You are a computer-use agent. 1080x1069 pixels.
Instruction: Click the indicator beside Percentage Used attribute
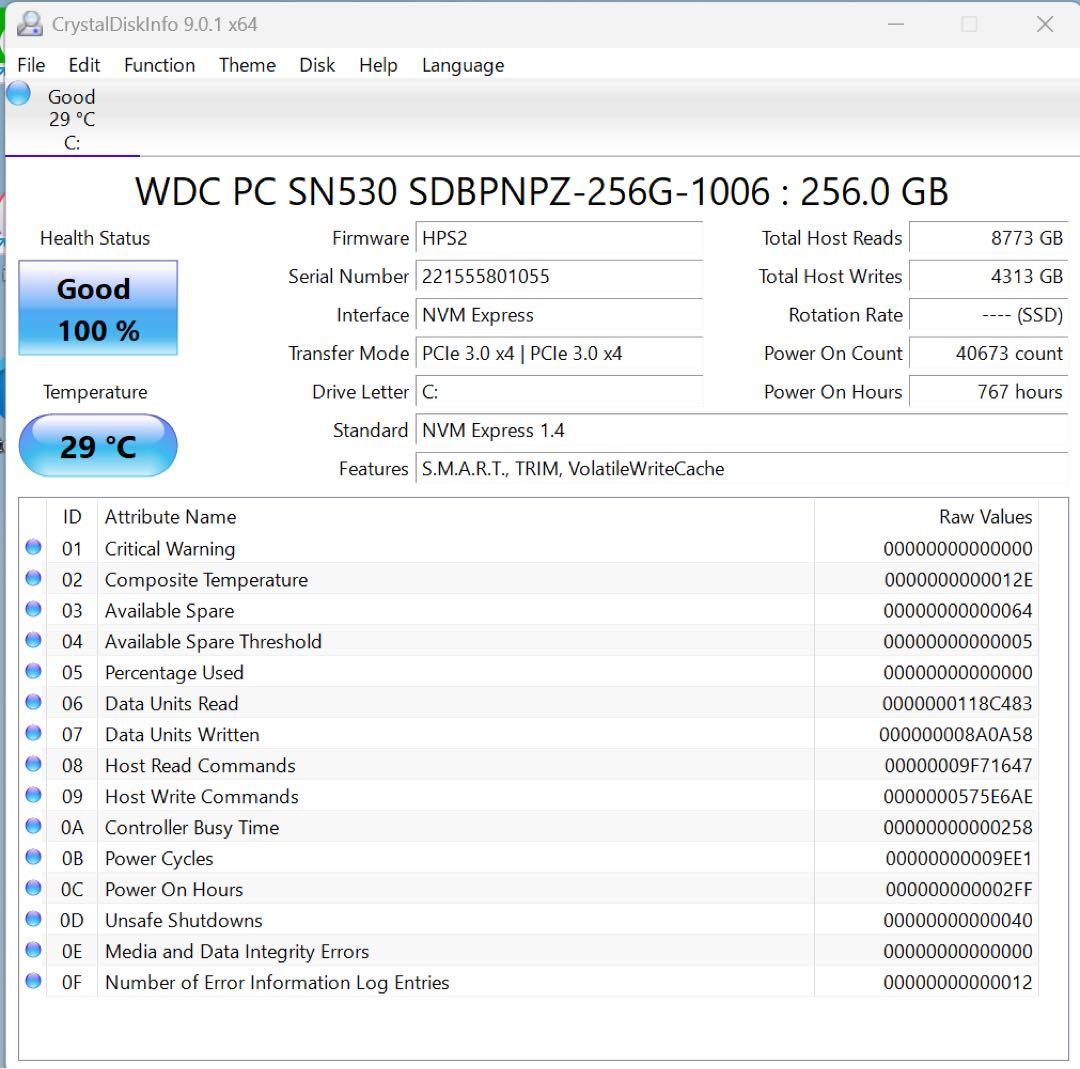coord(33,671)
